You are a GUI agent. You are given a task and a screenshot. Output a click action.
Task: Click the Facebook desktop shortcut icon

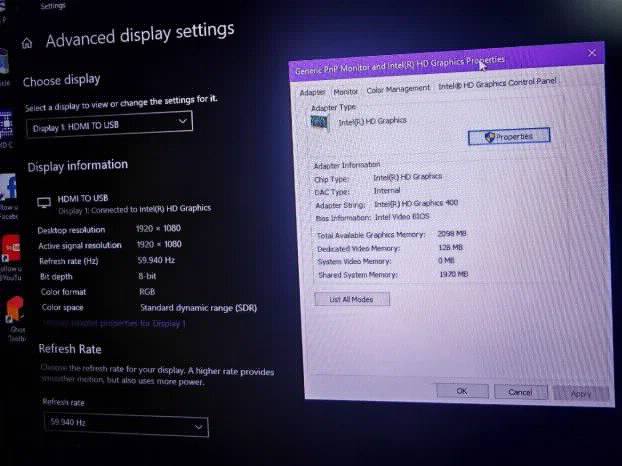(9, 187)
